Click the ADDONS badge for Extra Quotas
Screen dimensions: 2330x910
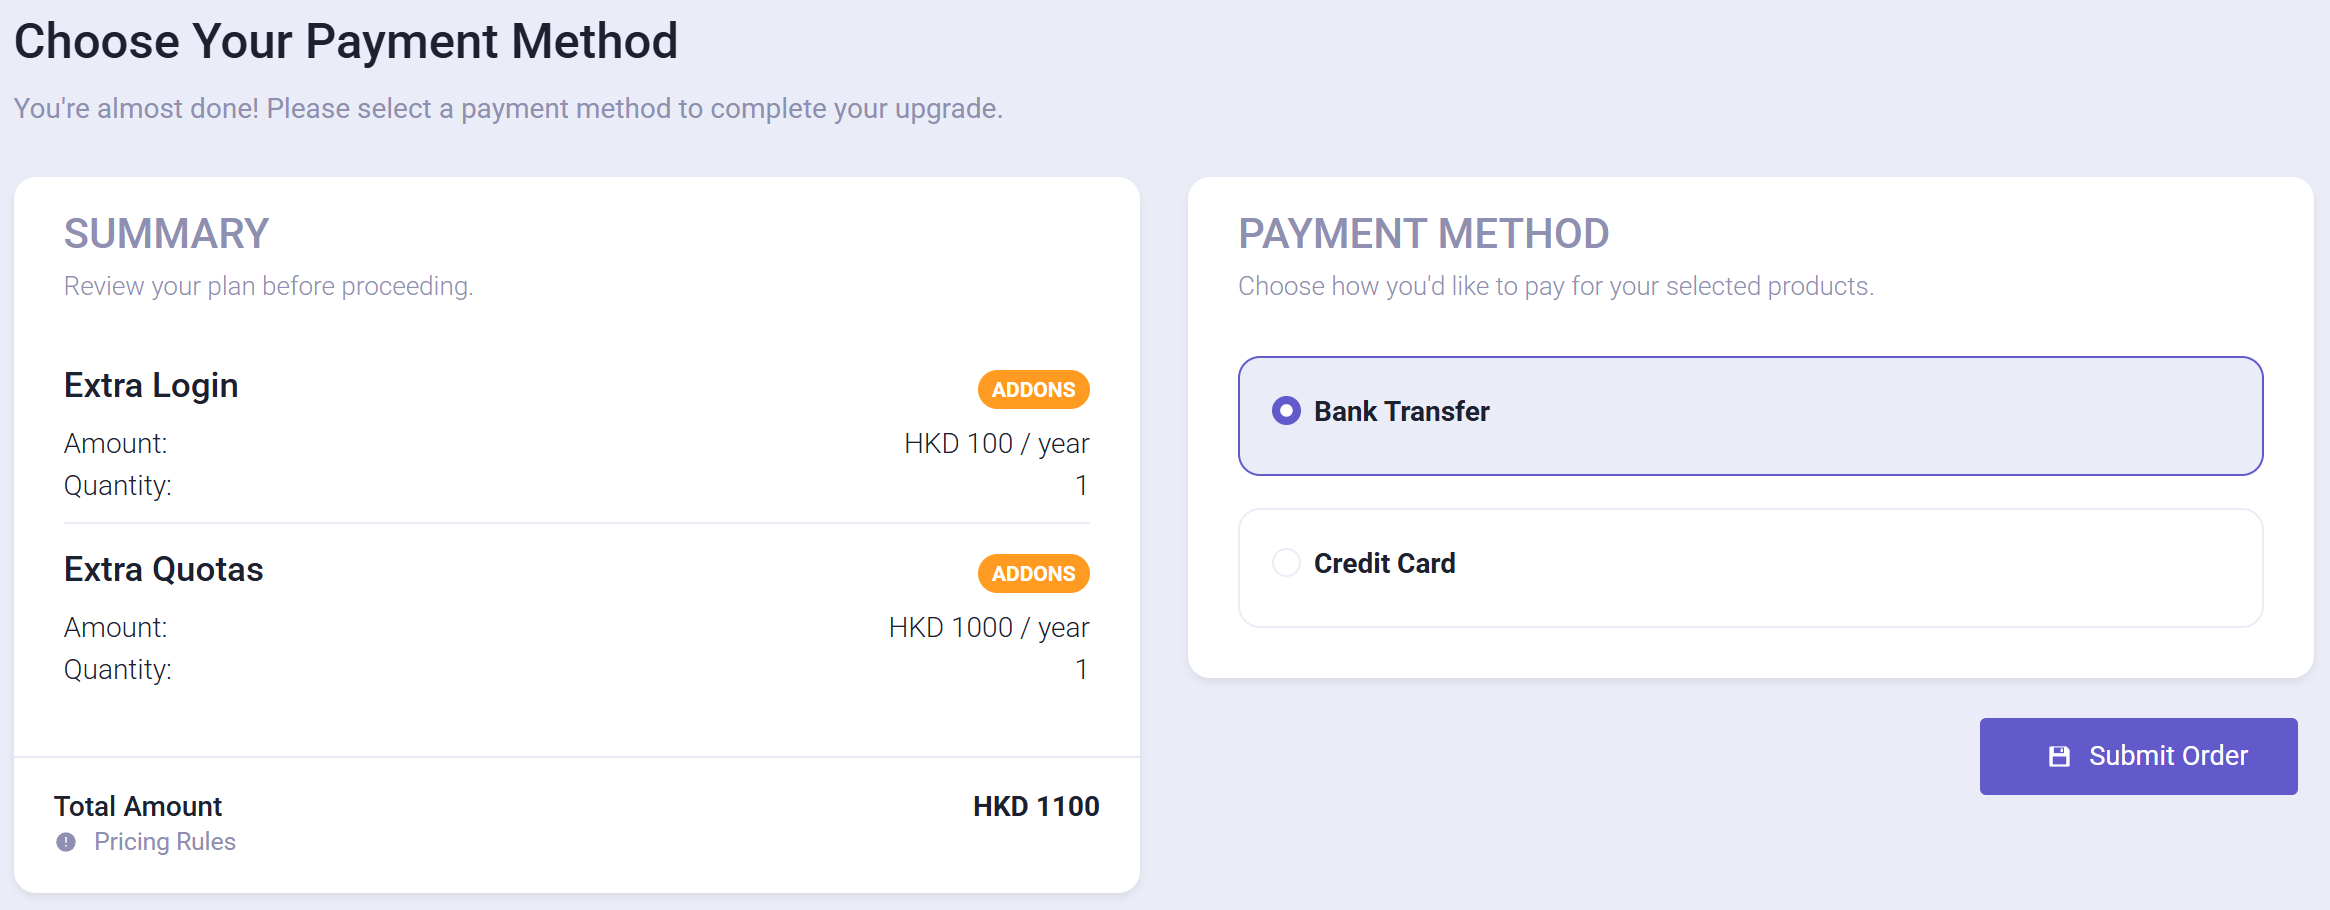tap(1033, 574)
